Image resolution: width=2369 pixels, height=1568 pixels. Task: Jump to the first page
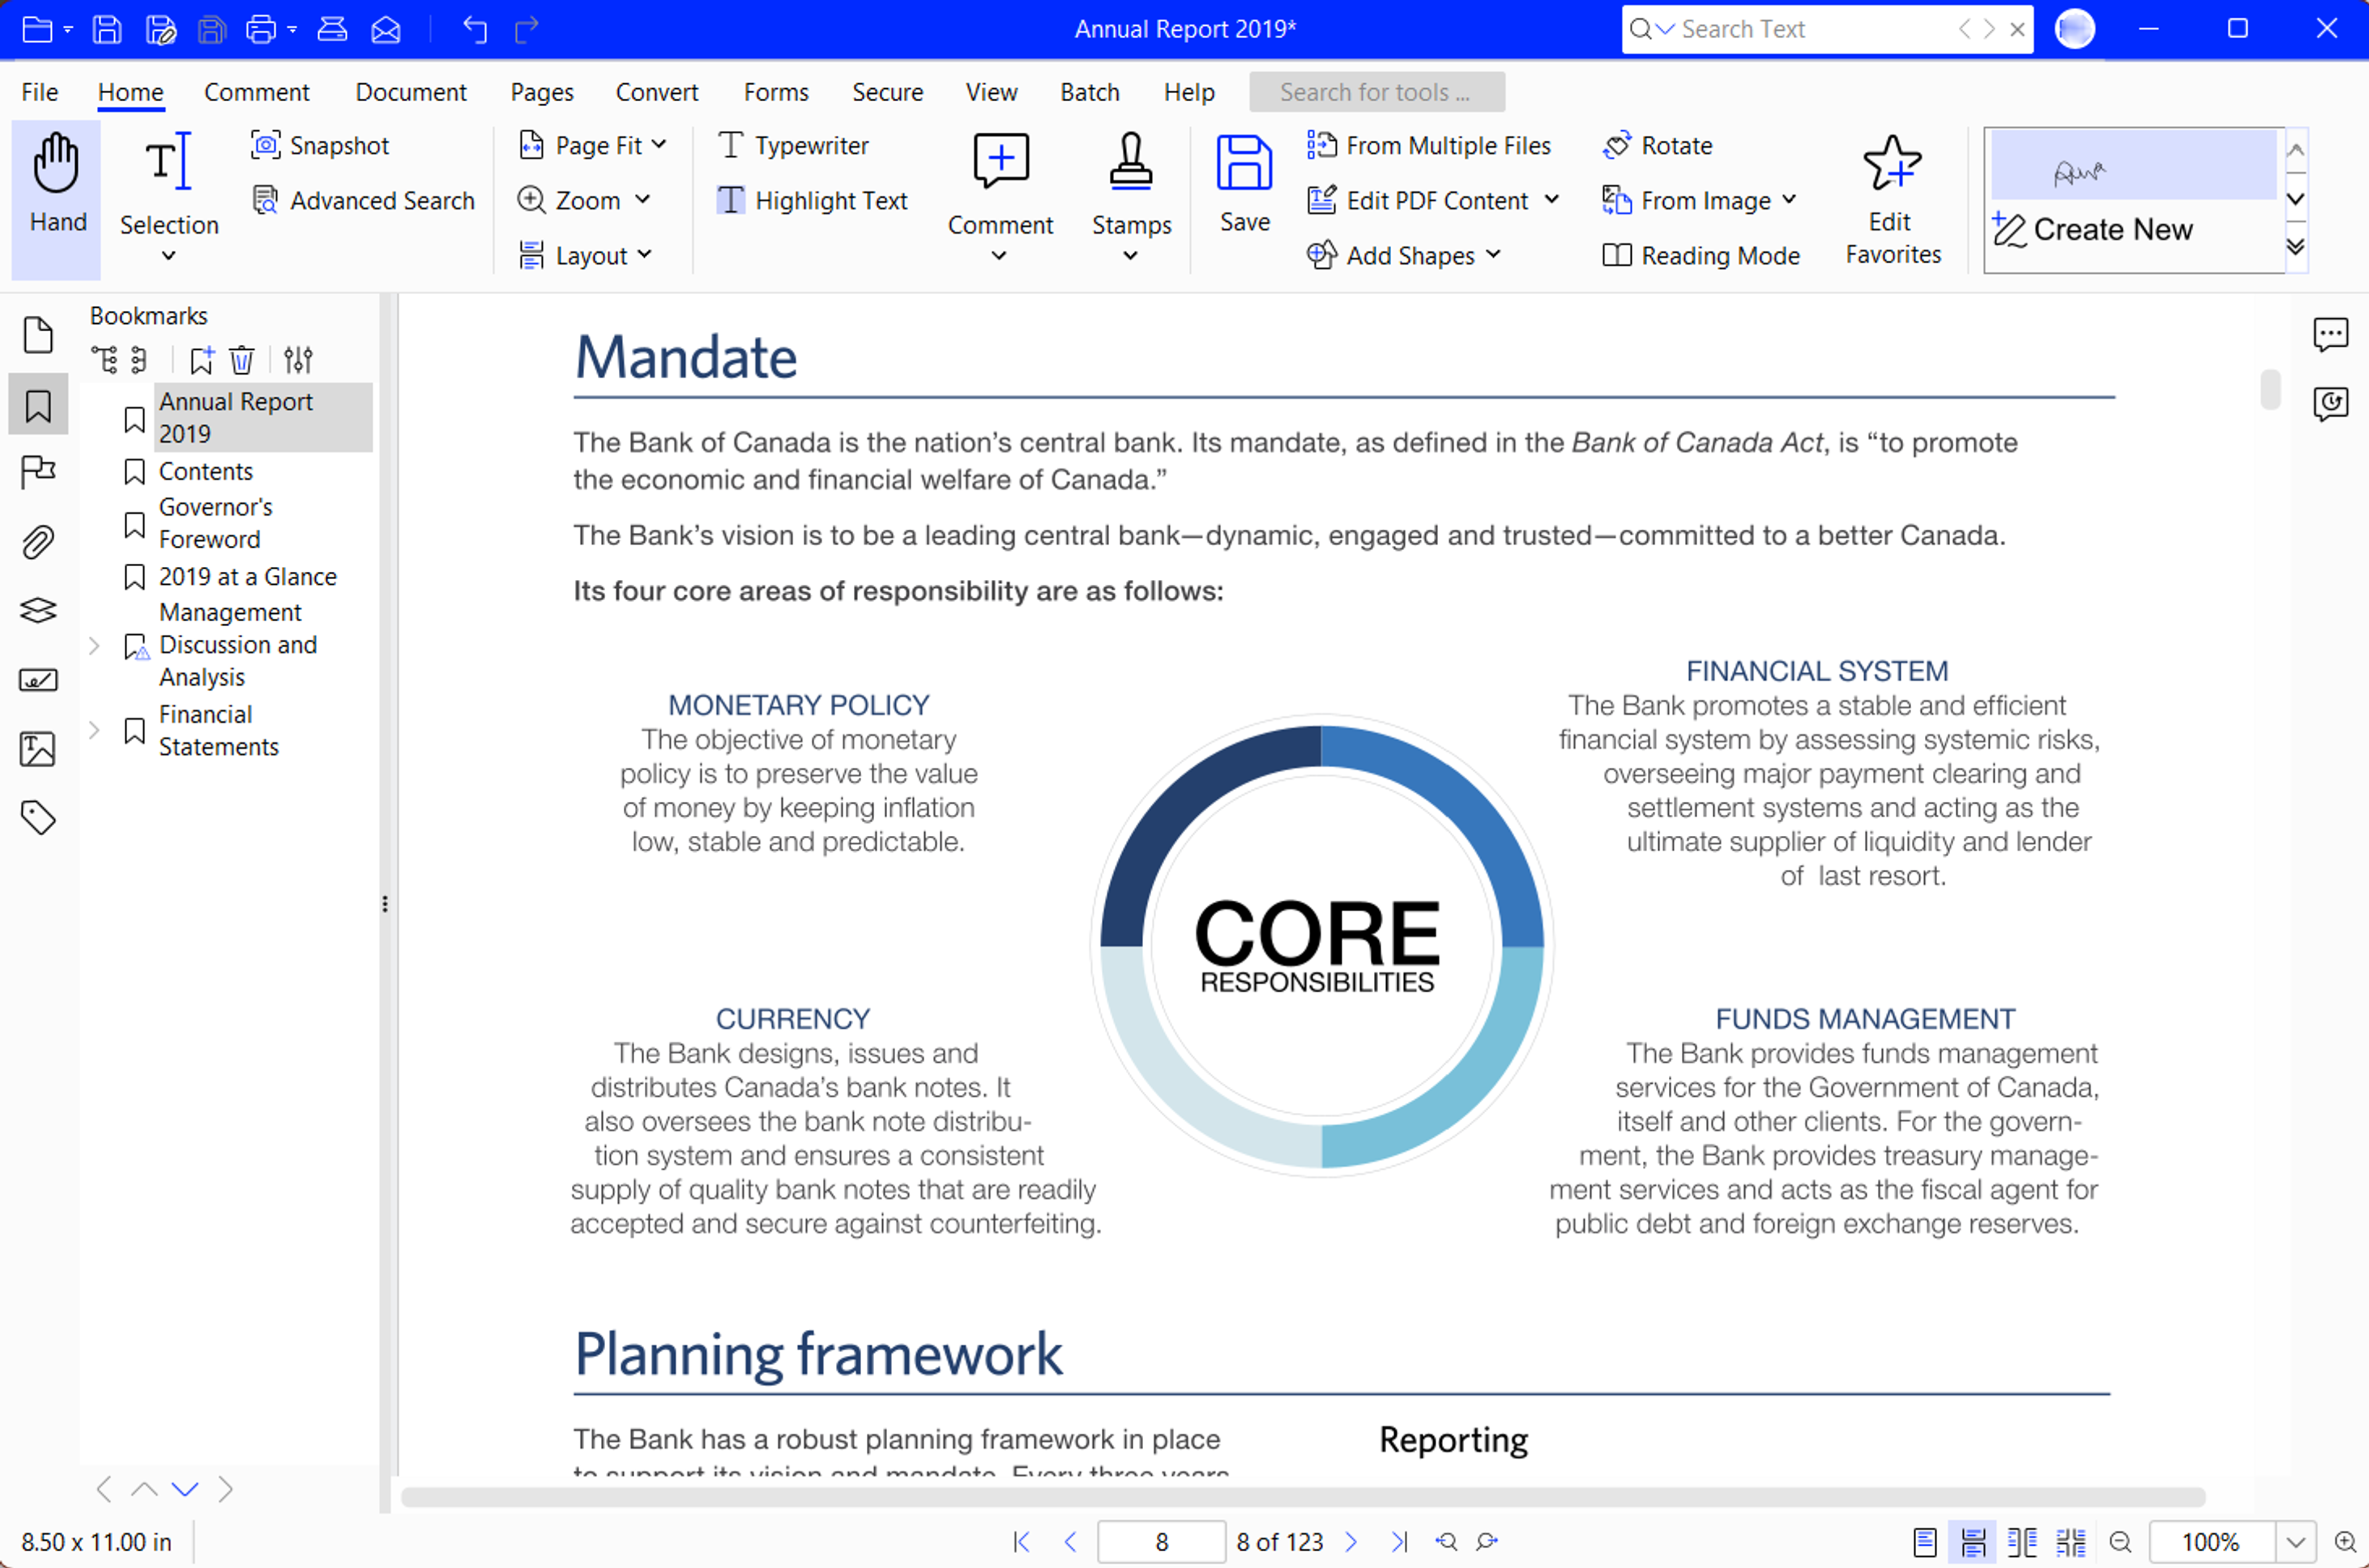click(1021, 1542)
